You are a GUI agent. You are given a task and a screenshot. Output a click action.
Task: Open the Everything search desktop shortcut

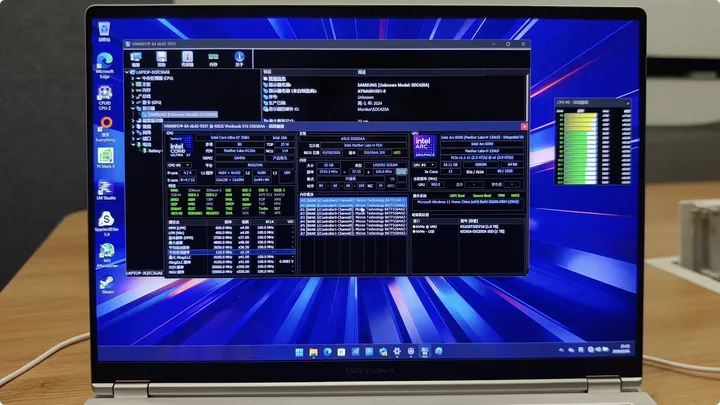[106, 129]
